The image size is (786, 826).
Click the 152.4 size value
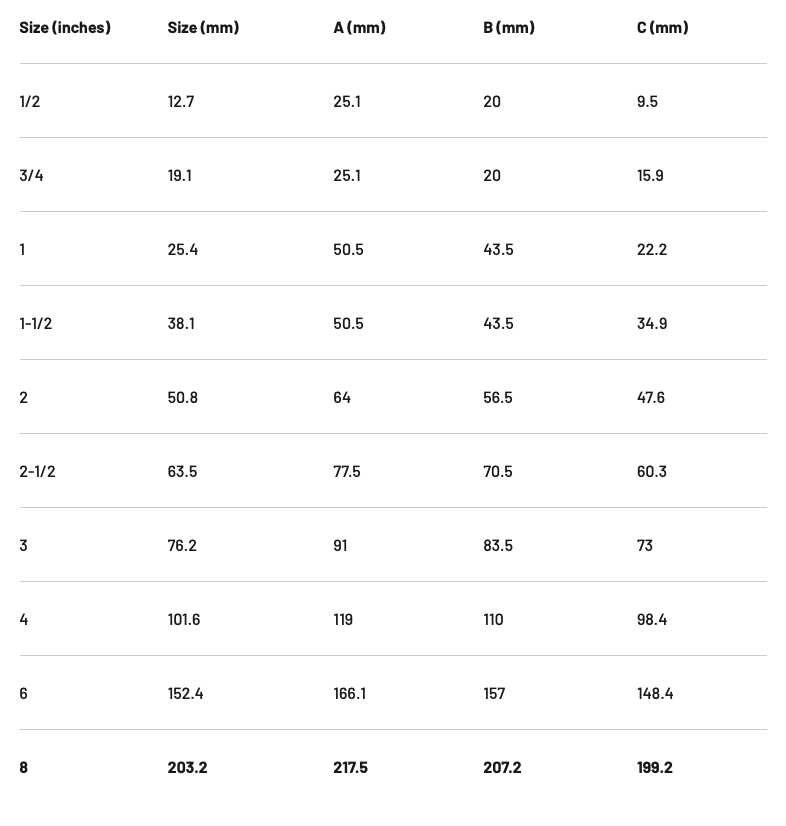coord(185,693)
